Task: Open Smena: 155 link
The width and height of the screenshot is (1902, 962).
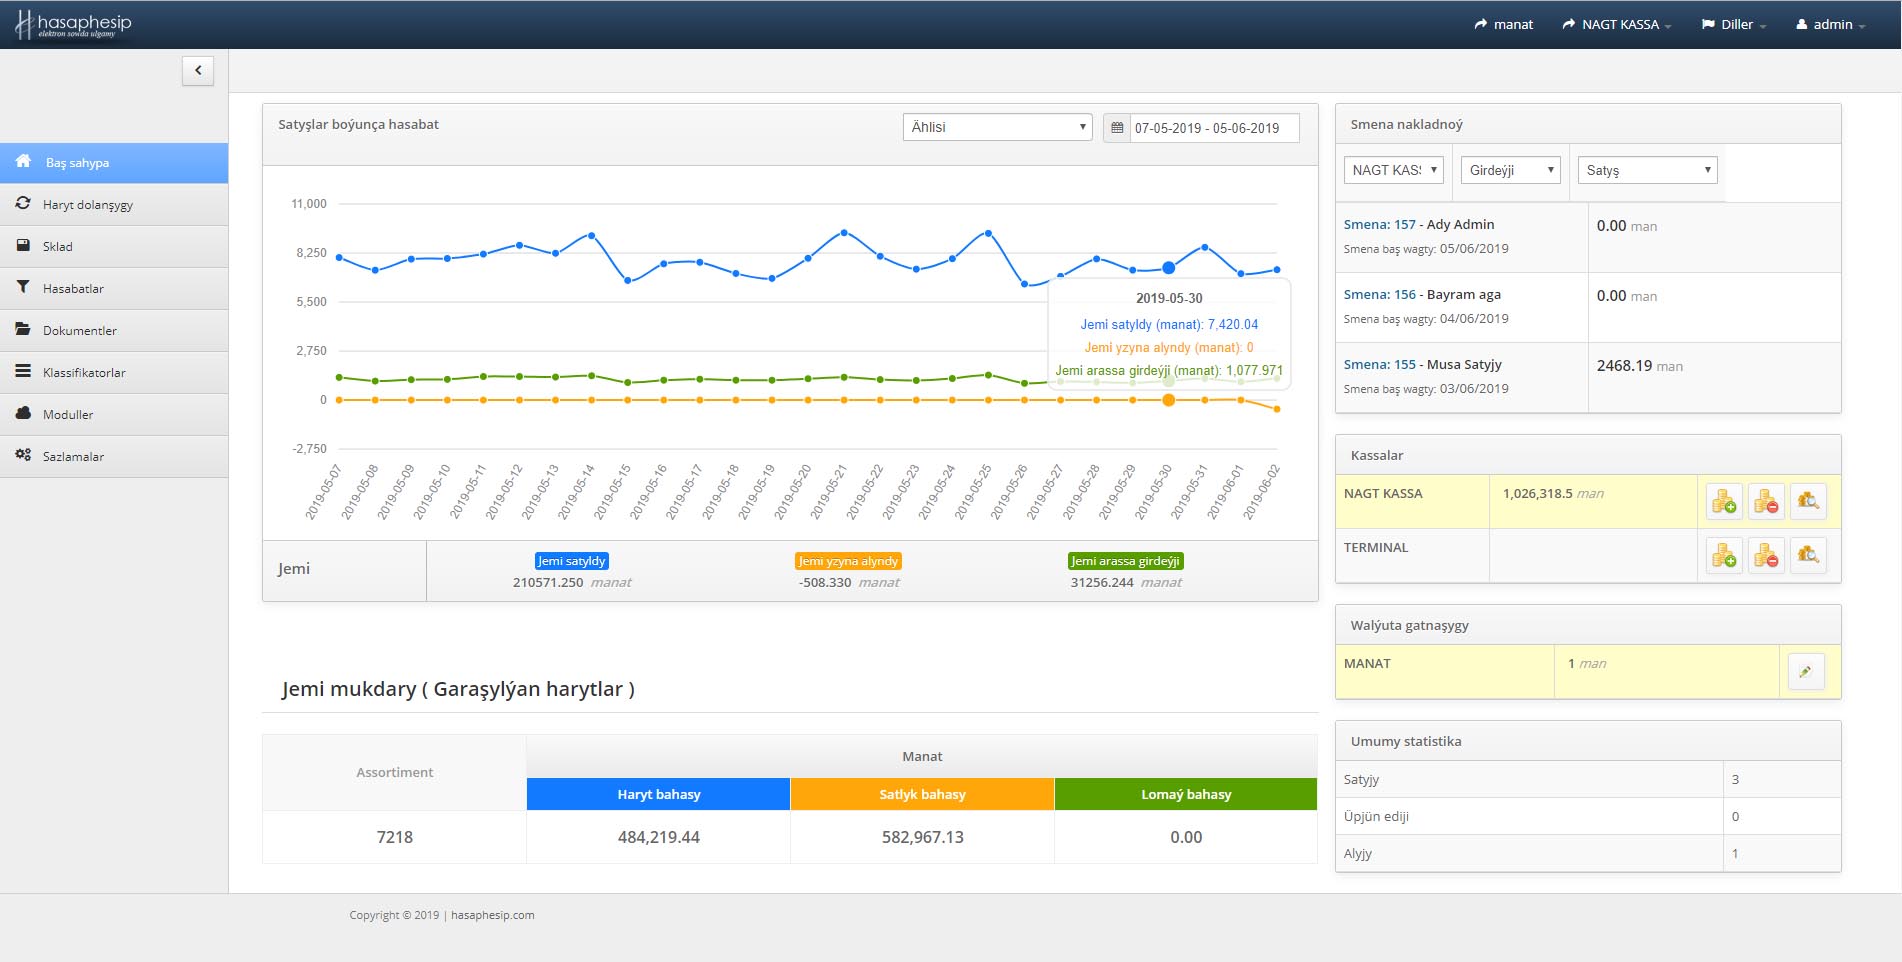Action: click(1379, 364)
